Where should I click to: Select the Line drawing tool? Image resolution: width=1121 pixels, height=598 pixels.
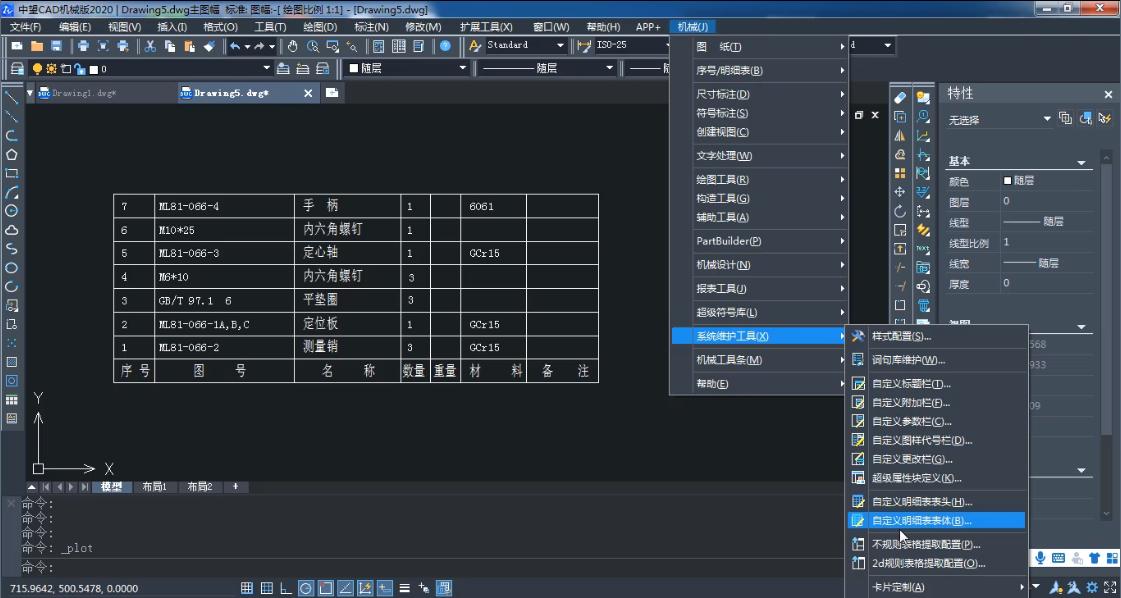(x=12, y=98)
